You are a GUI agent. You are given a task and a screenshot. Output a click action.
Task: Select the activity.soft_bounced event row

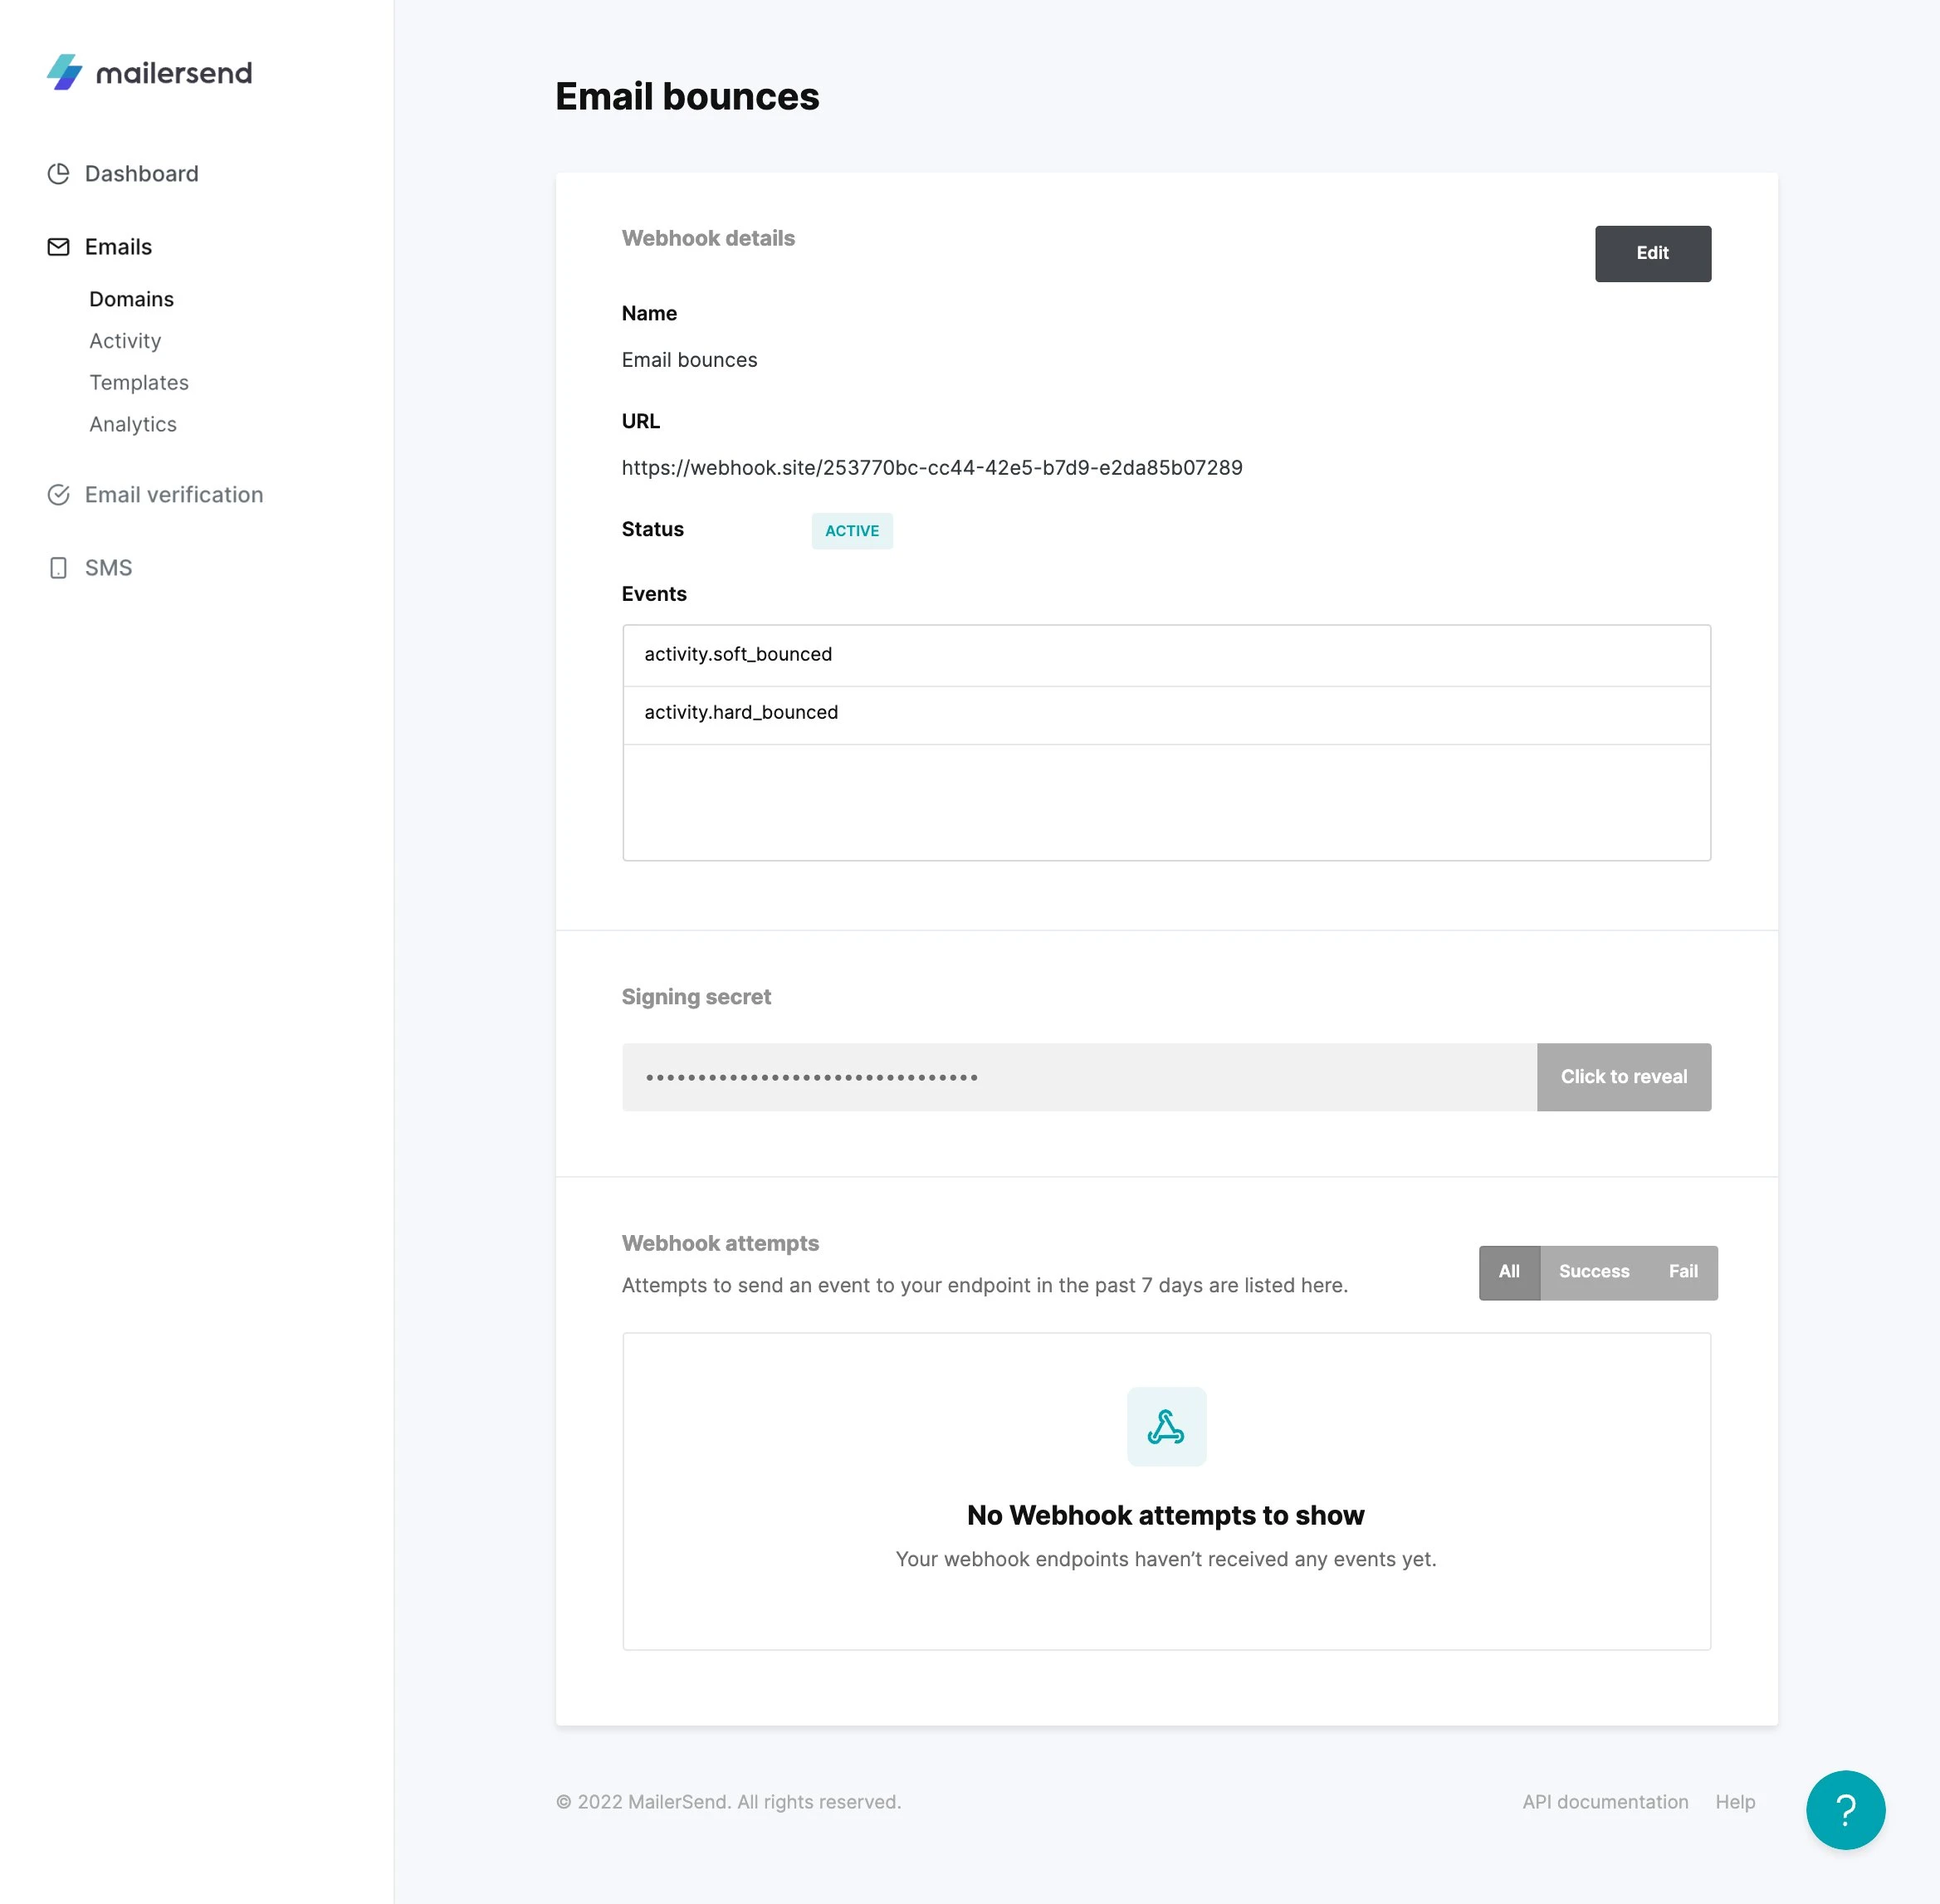(x=1166, y=655)
